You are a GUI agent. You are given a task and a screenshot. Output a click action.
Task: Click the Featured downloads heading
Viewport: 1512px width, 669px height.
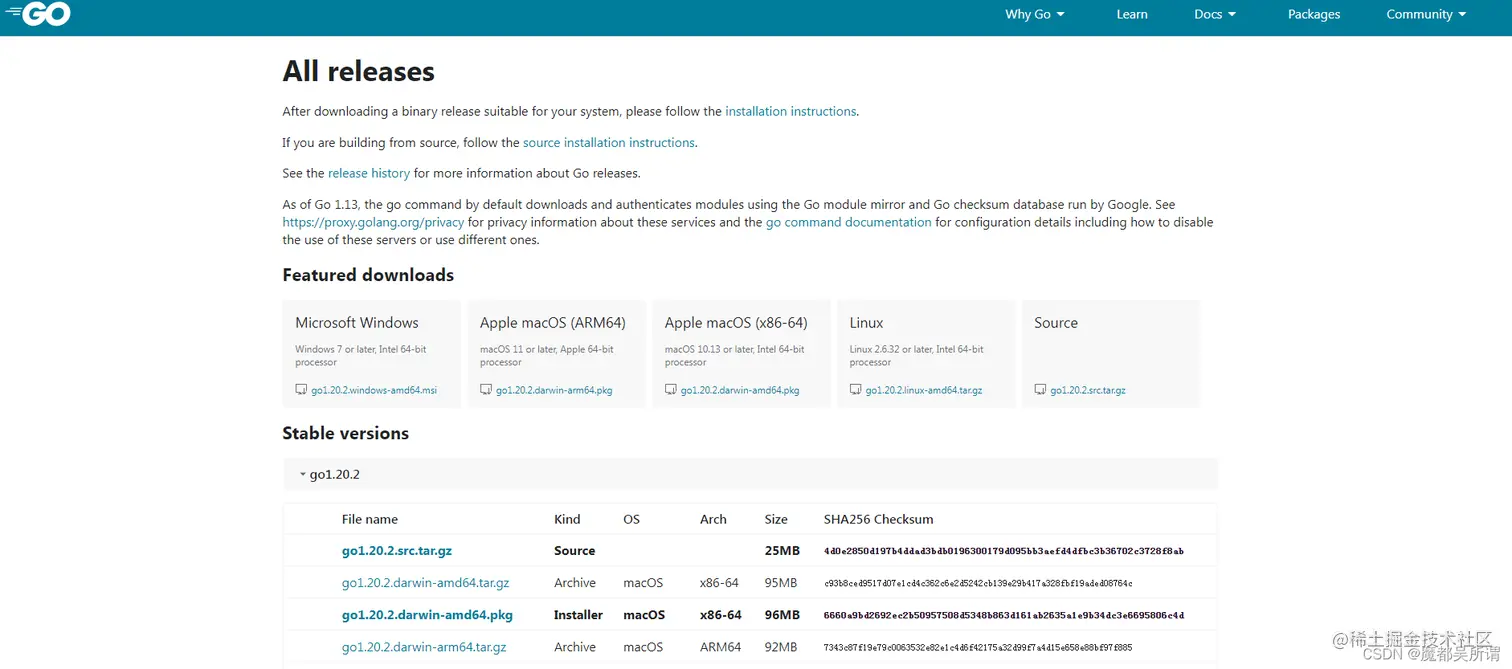click(x=368, y=275)
